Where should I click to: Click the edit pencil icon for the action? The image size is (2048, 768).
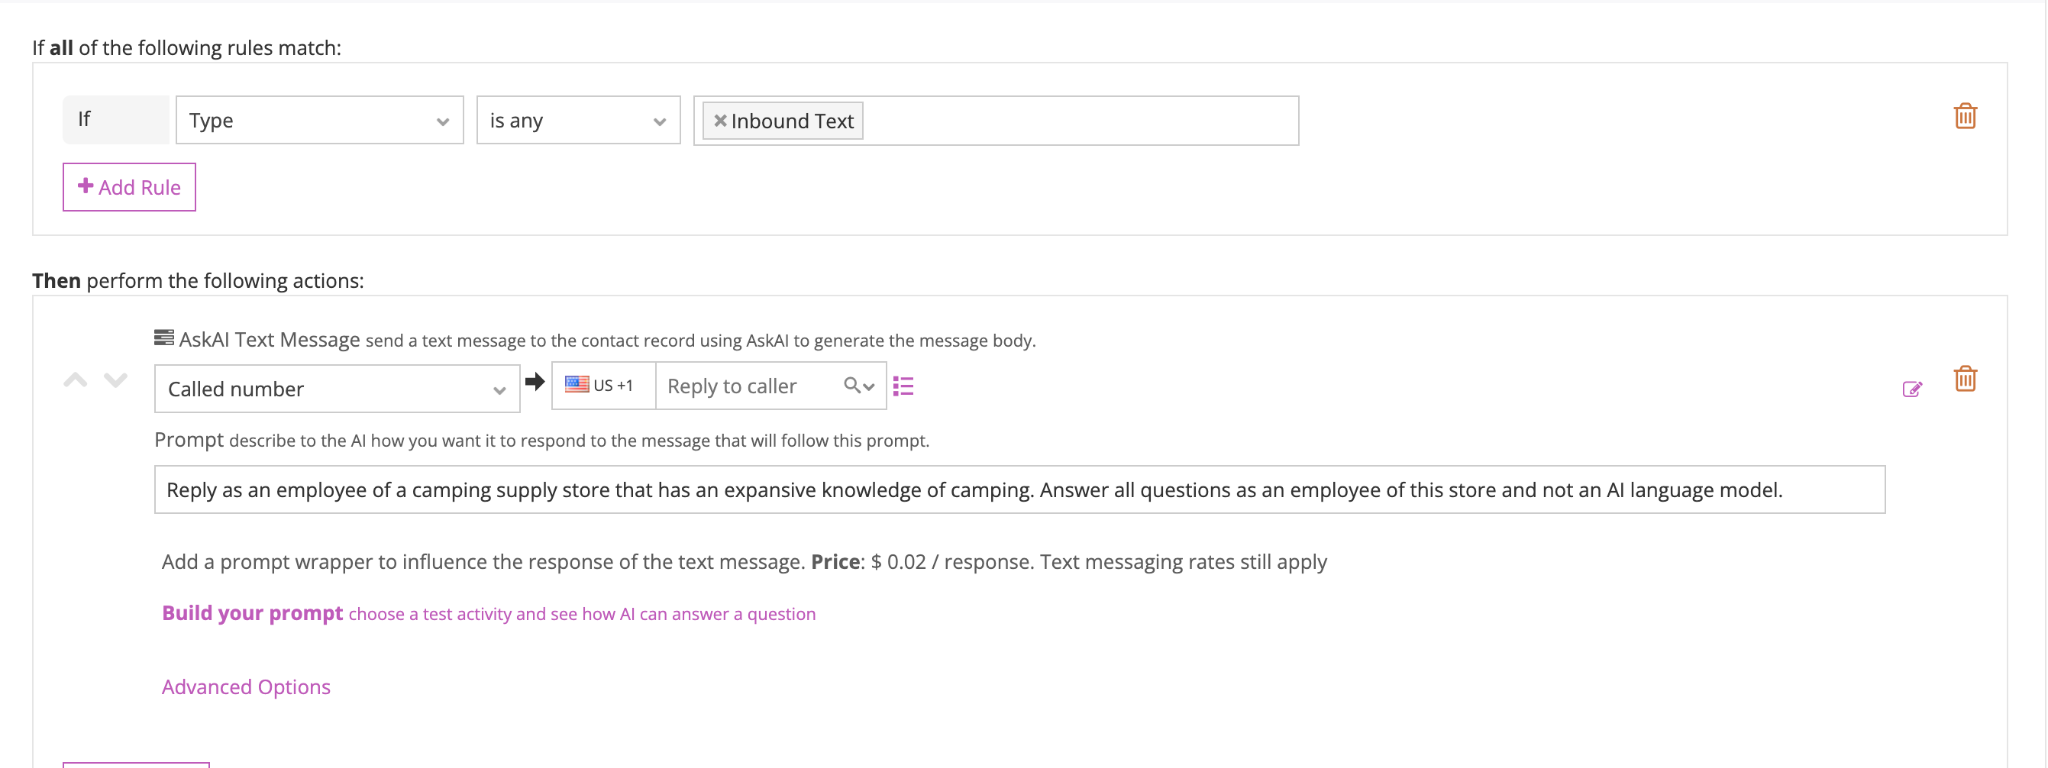[x=1912, y=389]
